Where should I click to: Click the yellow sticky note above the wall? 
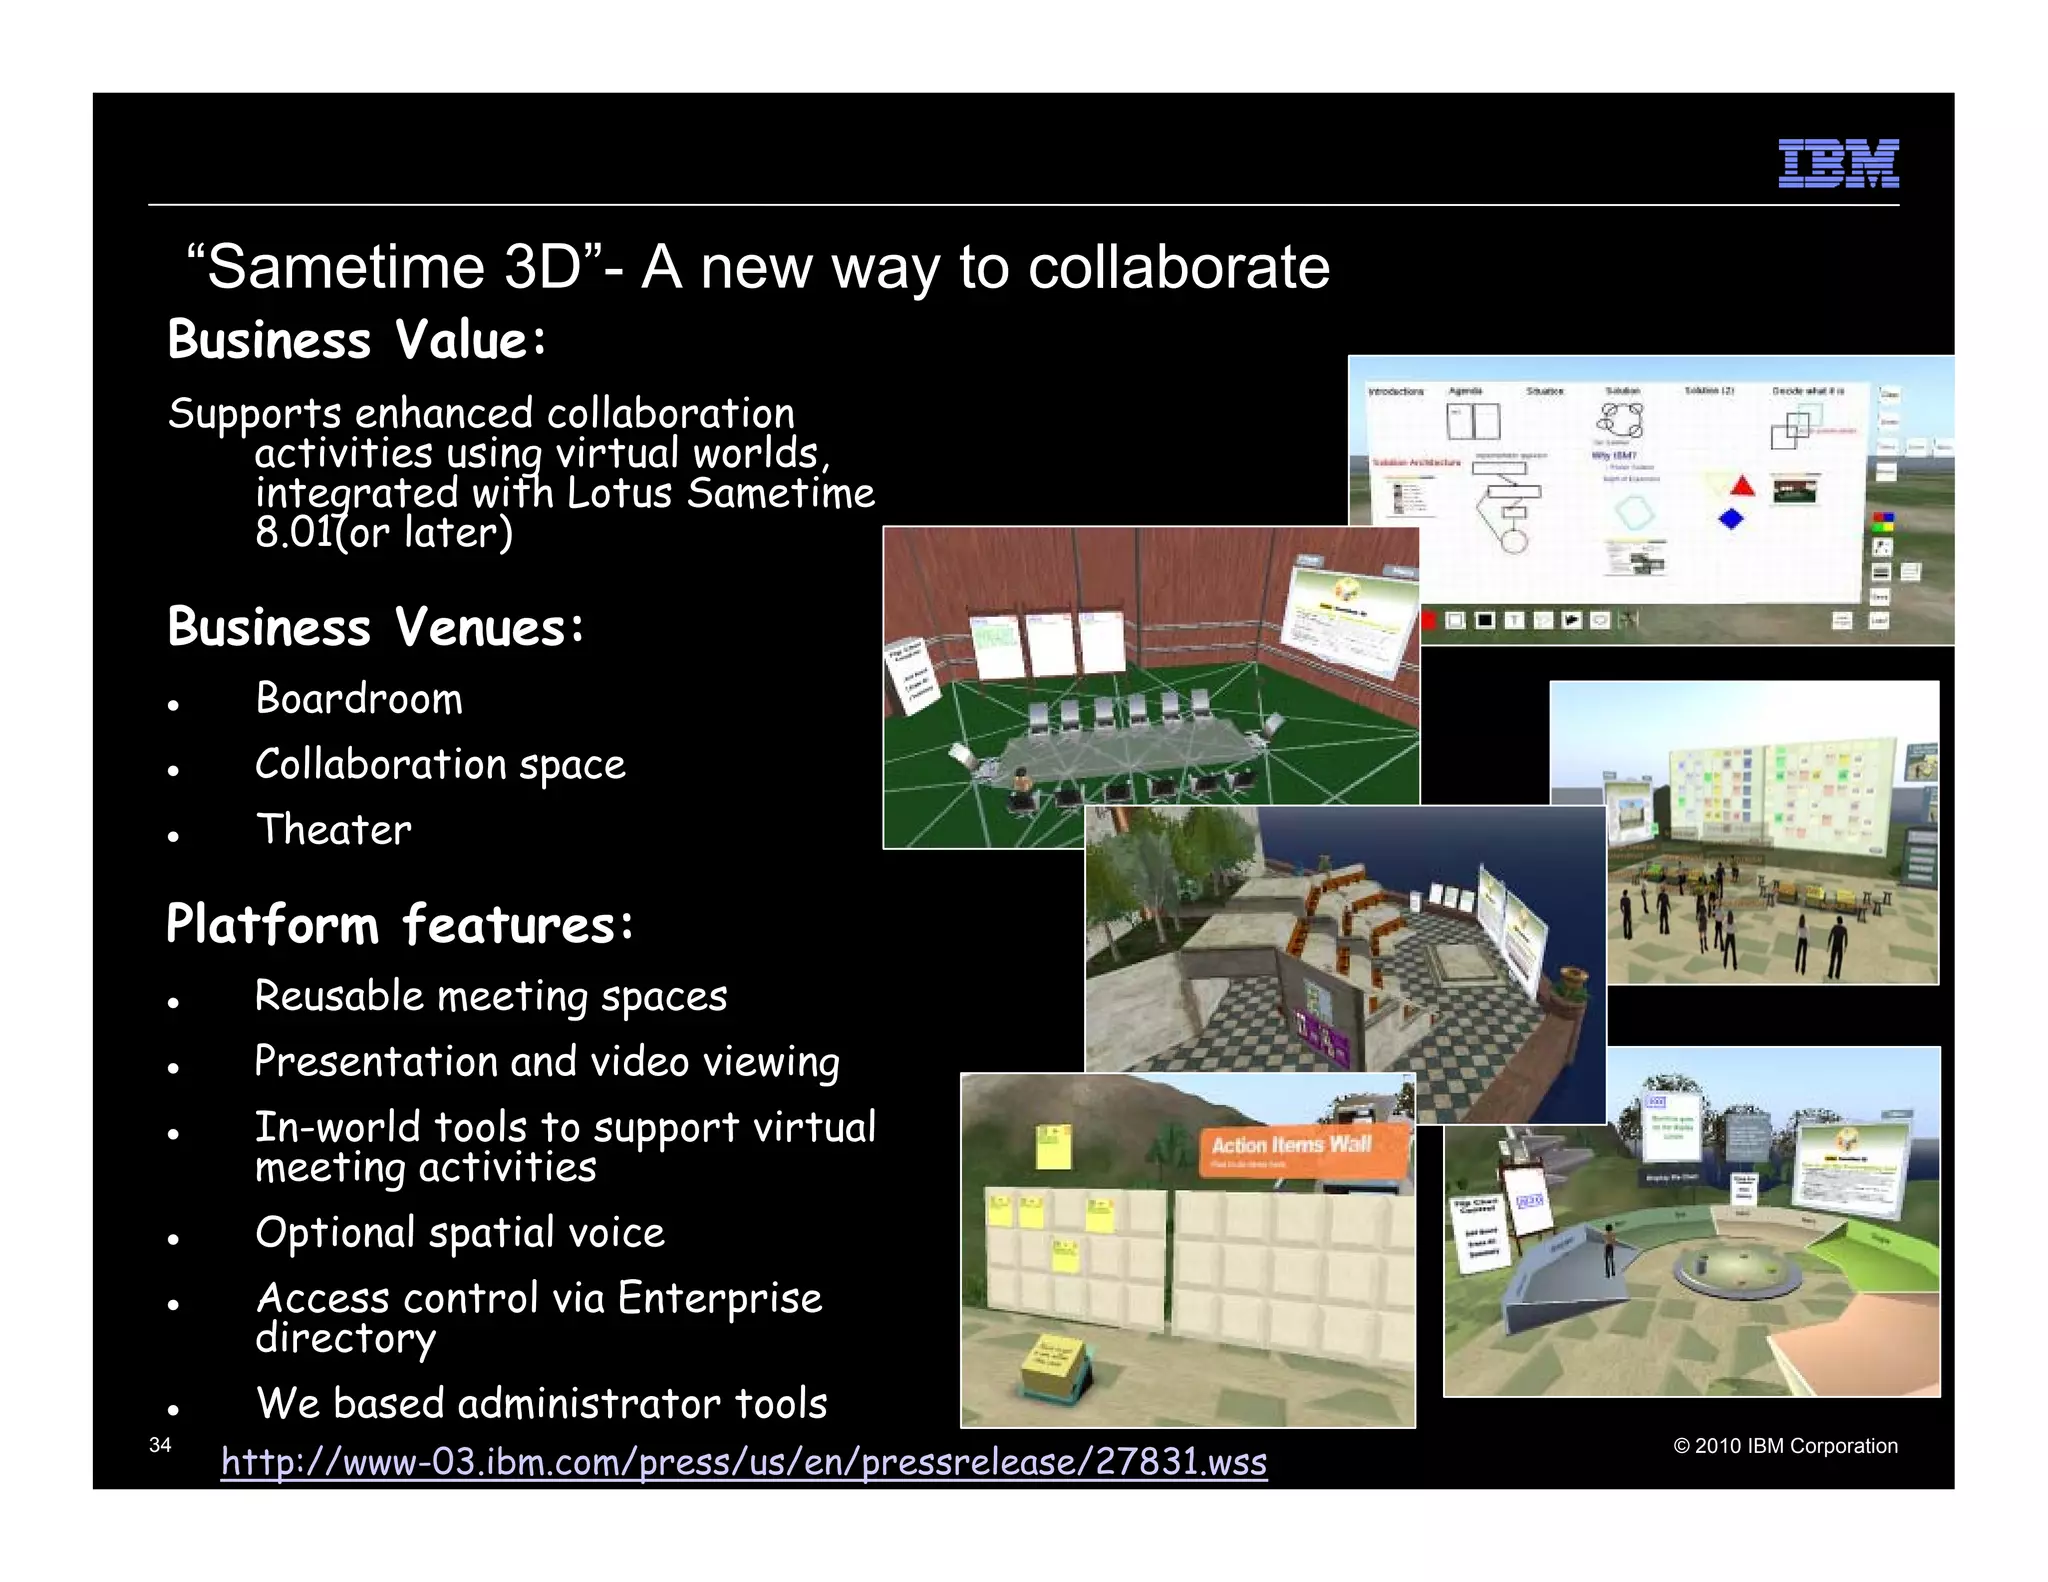(x=1053, y=1147)
